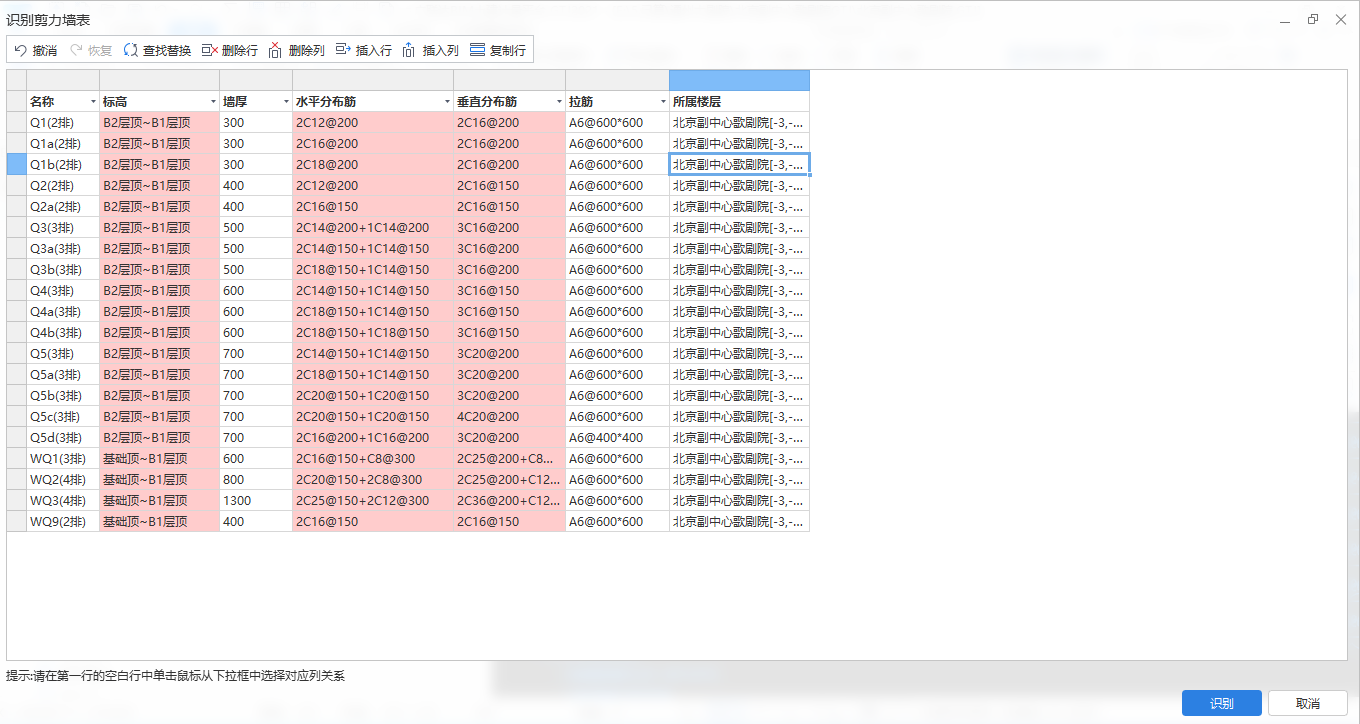Viewport: 1360px width, 724px height.
Task: Select the WQ9(2排) name cell
Action: click(63, 522)
